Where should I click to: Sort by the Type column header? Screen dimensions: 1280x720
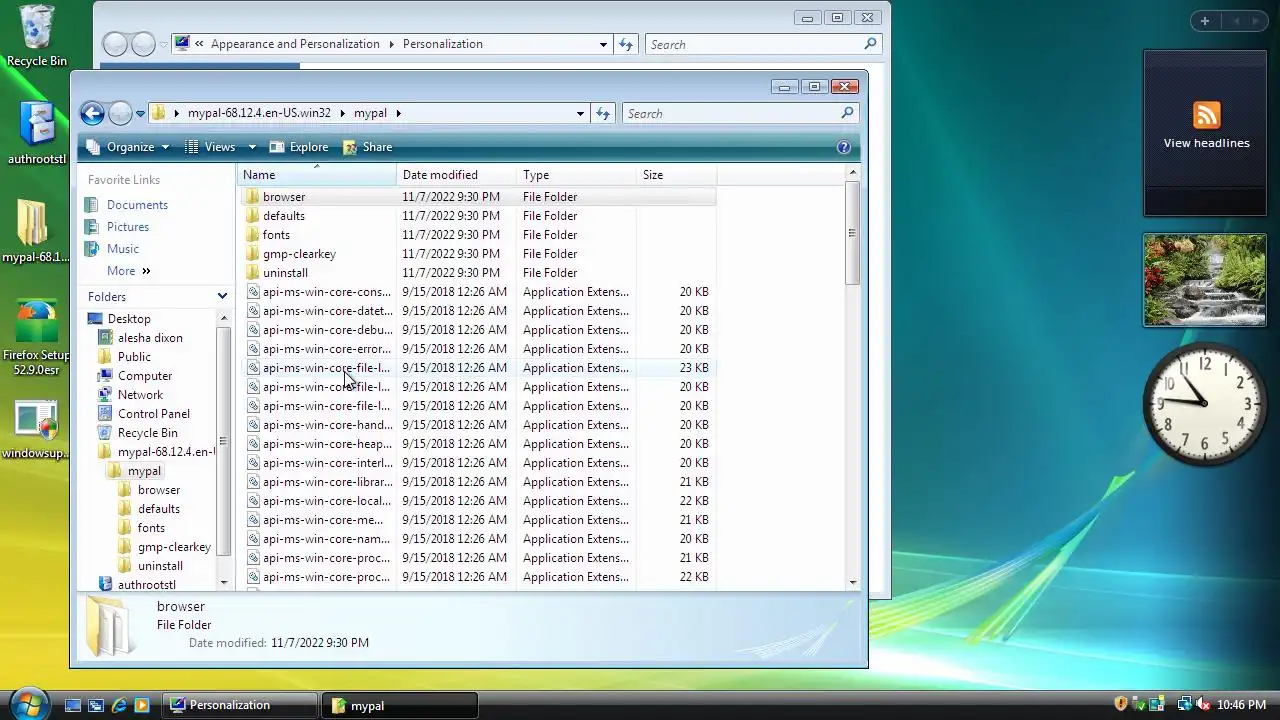coord(577,175)
